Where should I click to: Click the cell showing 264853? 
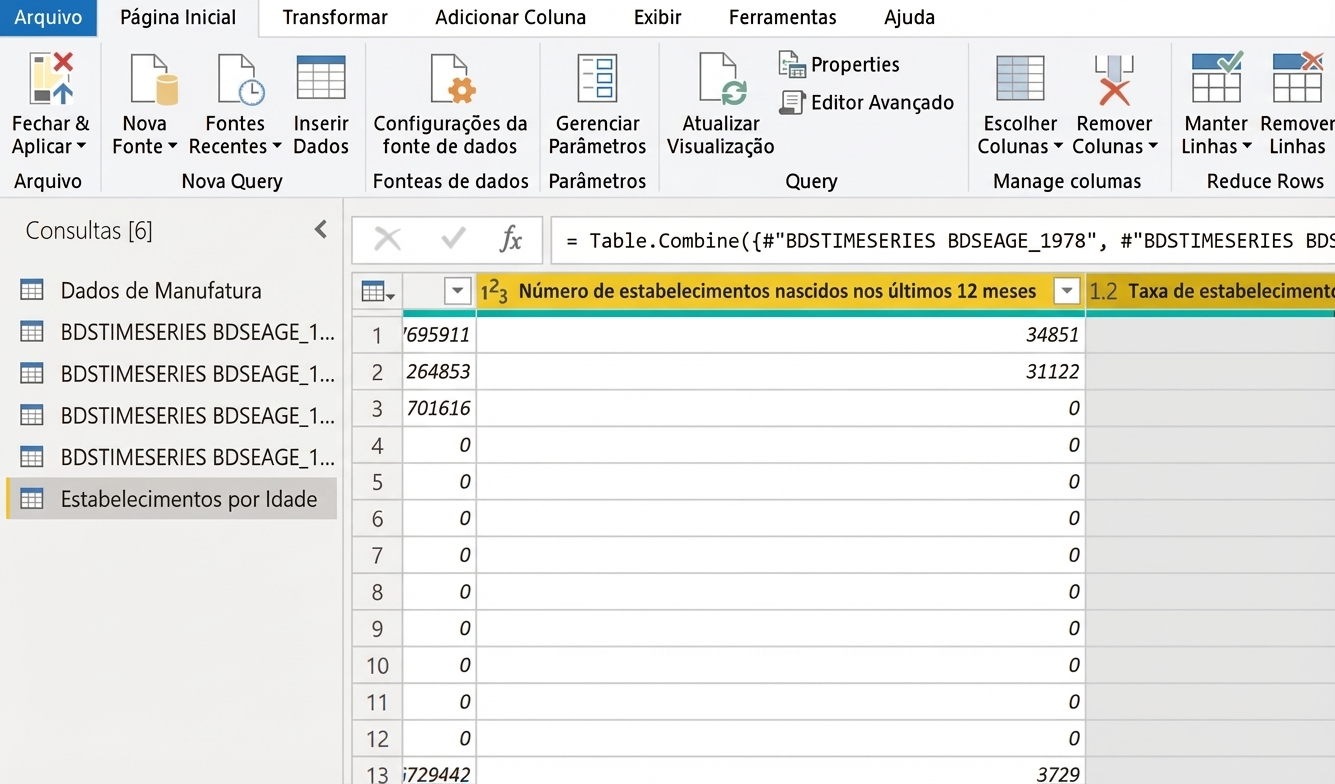[439, 372]
